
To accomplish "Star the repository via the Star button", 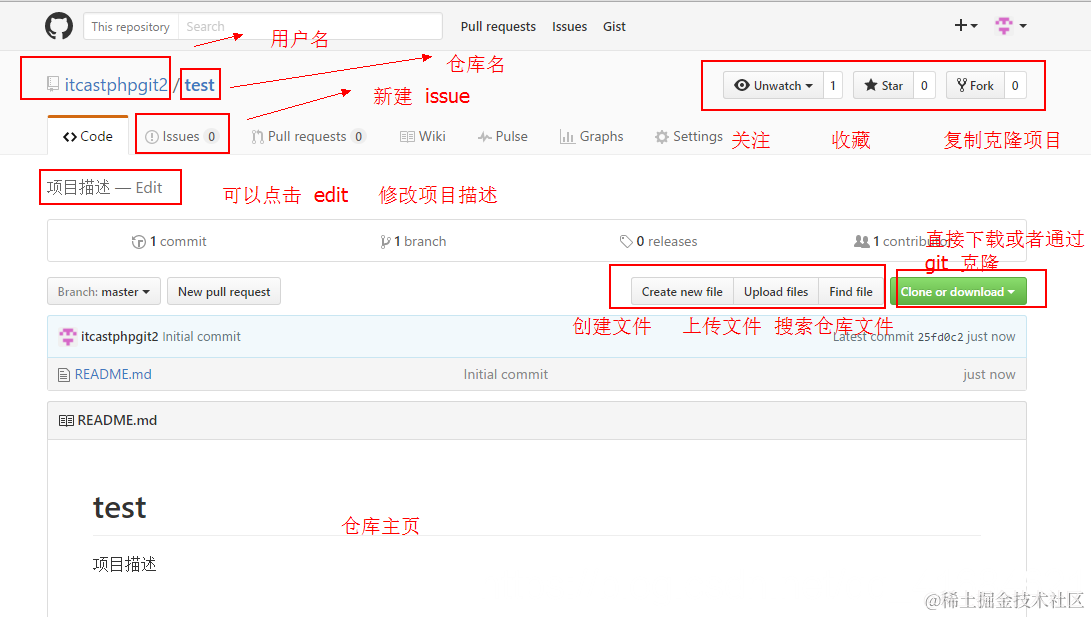I will [x=884, y=86].
